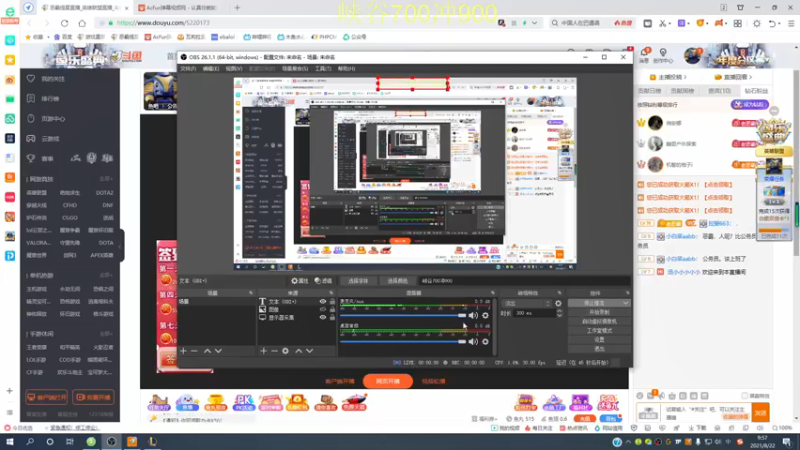
Task: Click orange web broadcast button below OBS
Action: click(x=387, y=381)
